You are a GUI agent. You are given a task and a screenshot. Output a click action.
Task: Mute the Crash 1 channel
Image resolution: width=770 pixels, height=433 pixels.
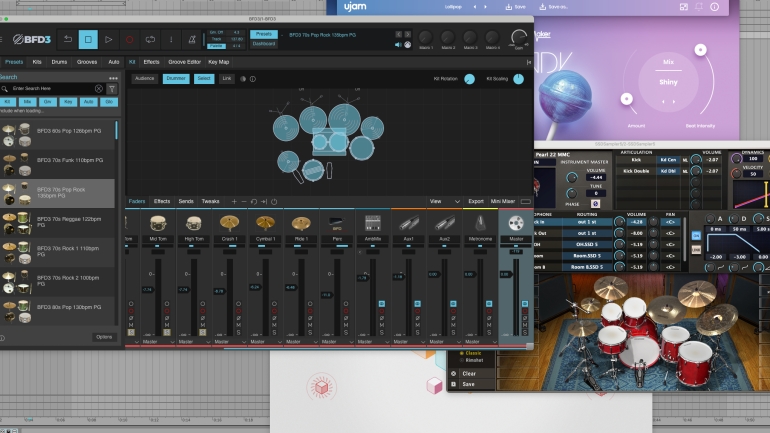[x=239, y=325]
